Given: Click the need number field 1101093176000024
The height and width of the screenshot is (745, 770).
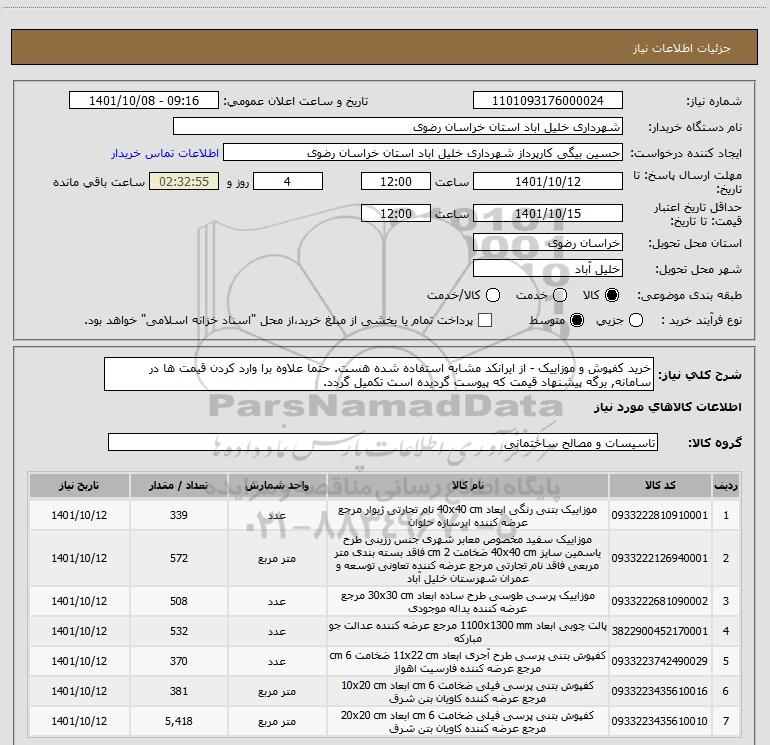Looking at the screenshot, I should [548, 101].
